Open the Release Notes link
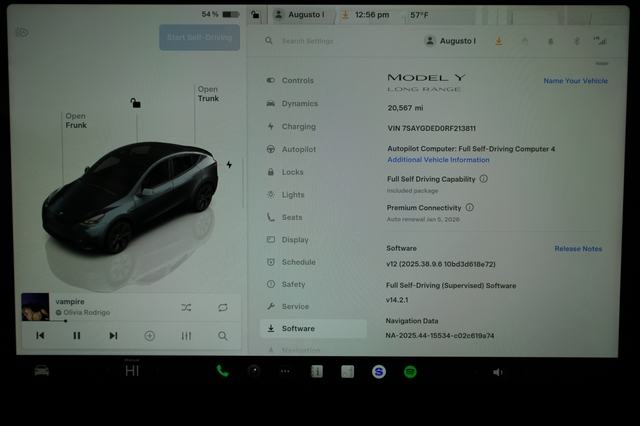The width and height of the screenshot is (640, 426). (x=578, y=248)
